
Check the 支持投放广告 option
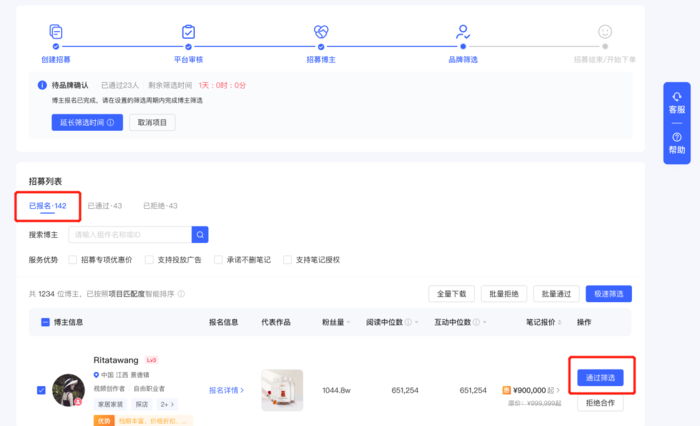coord(150,260)
